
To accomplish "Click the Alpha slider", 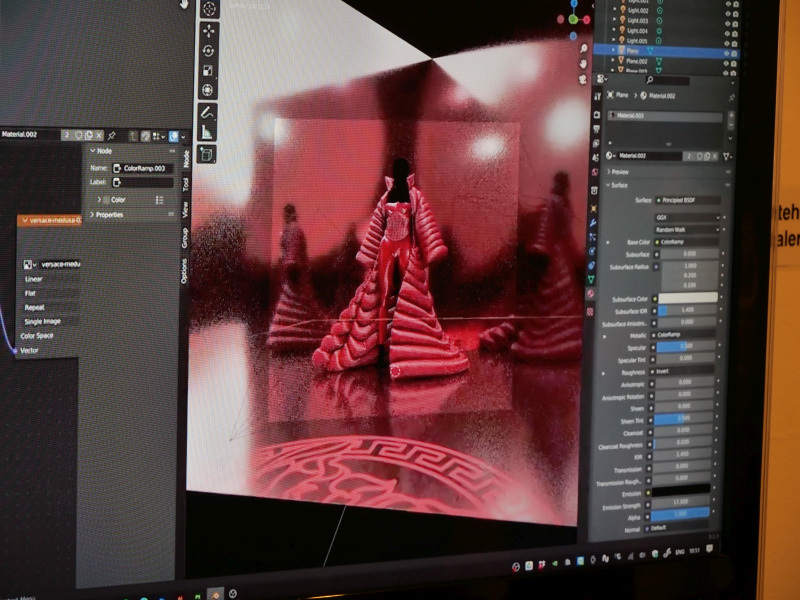I will 680,514.
